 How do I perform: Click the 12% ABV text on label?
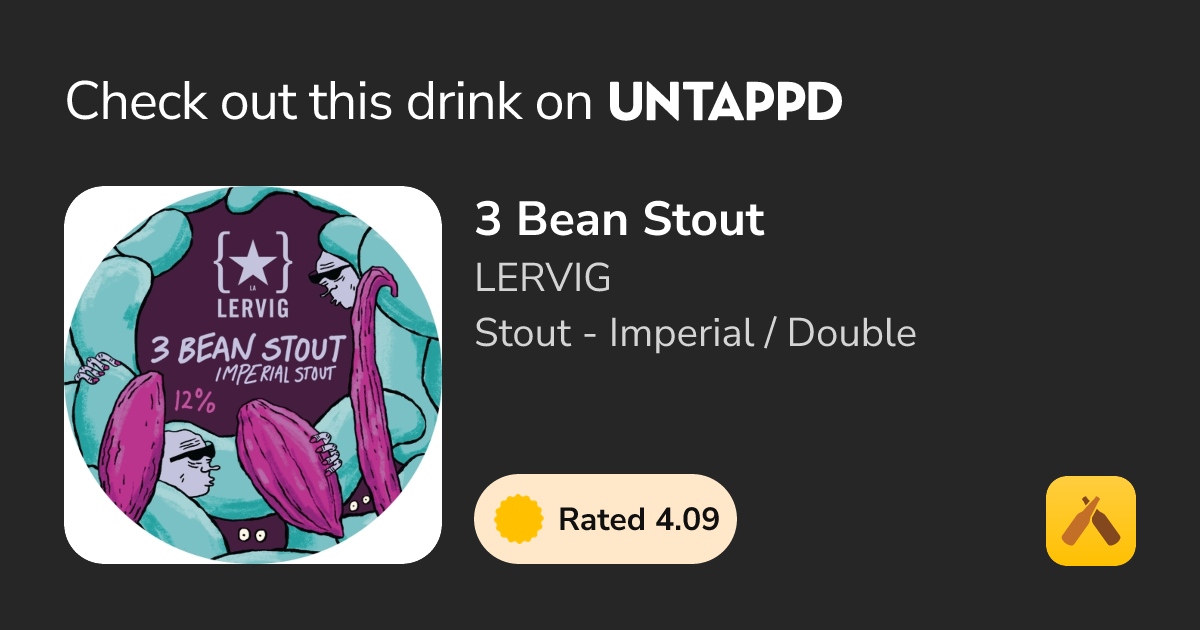point(197,401)
